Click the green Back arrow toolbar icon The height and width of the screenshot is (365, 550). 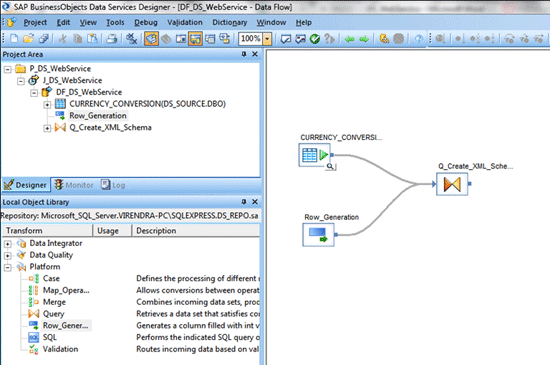pyautogui.click(x=349, y=39)
